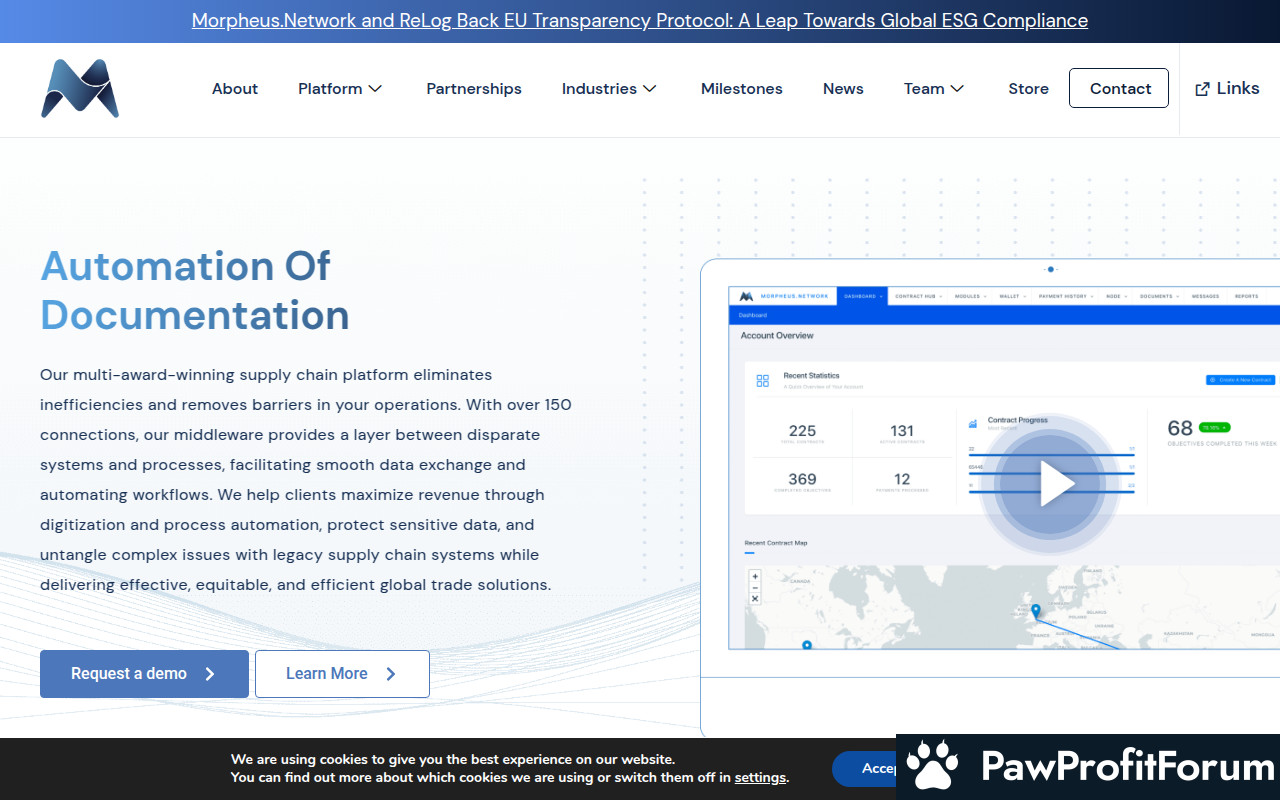Image resolution: width=1280 pixels, height=800 pixels.
Task: Open the News page
Action: point(843,89)
